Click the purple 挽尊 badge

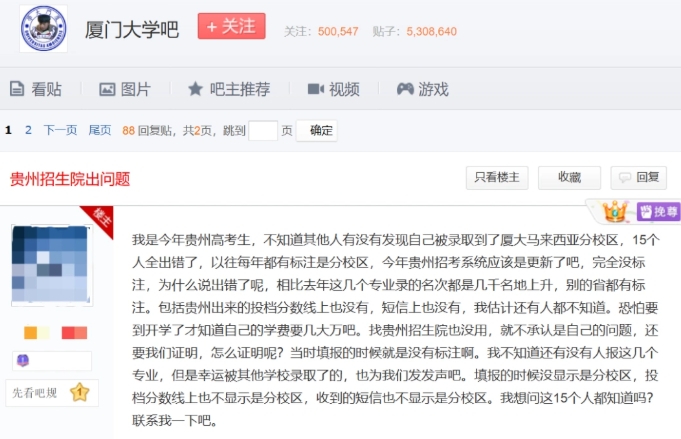point(658,211)
